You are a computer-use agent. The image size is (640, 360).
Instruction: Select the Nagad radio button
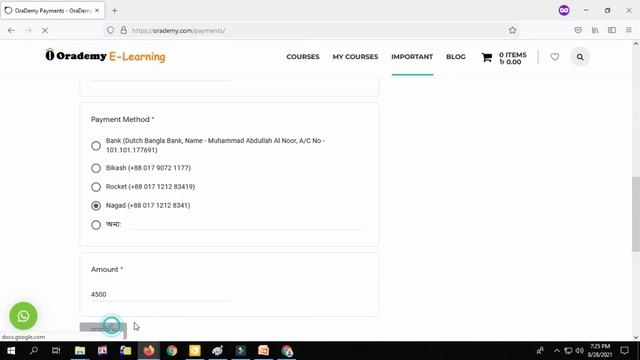point(96,206)
